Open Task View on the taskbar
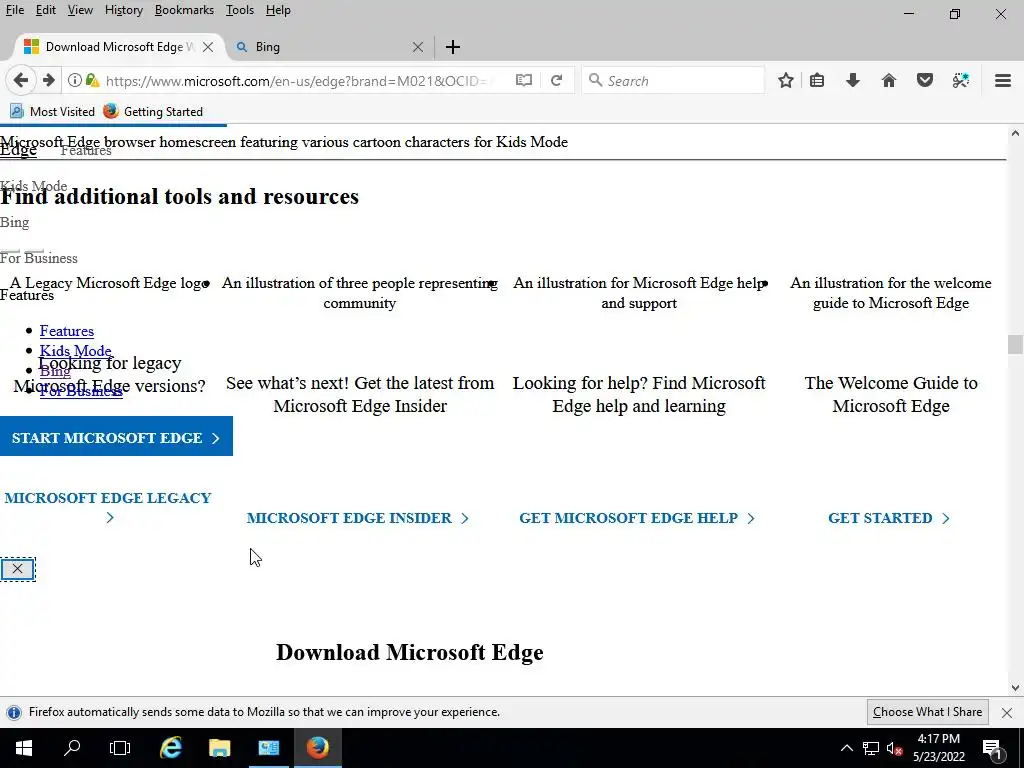The image size is (1024, 768). tap(120, 748)
